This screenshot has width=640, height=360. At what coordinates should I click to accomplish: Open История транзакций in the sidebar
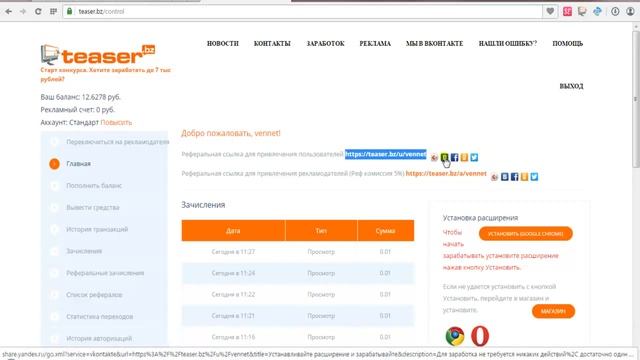pos(97,229)
